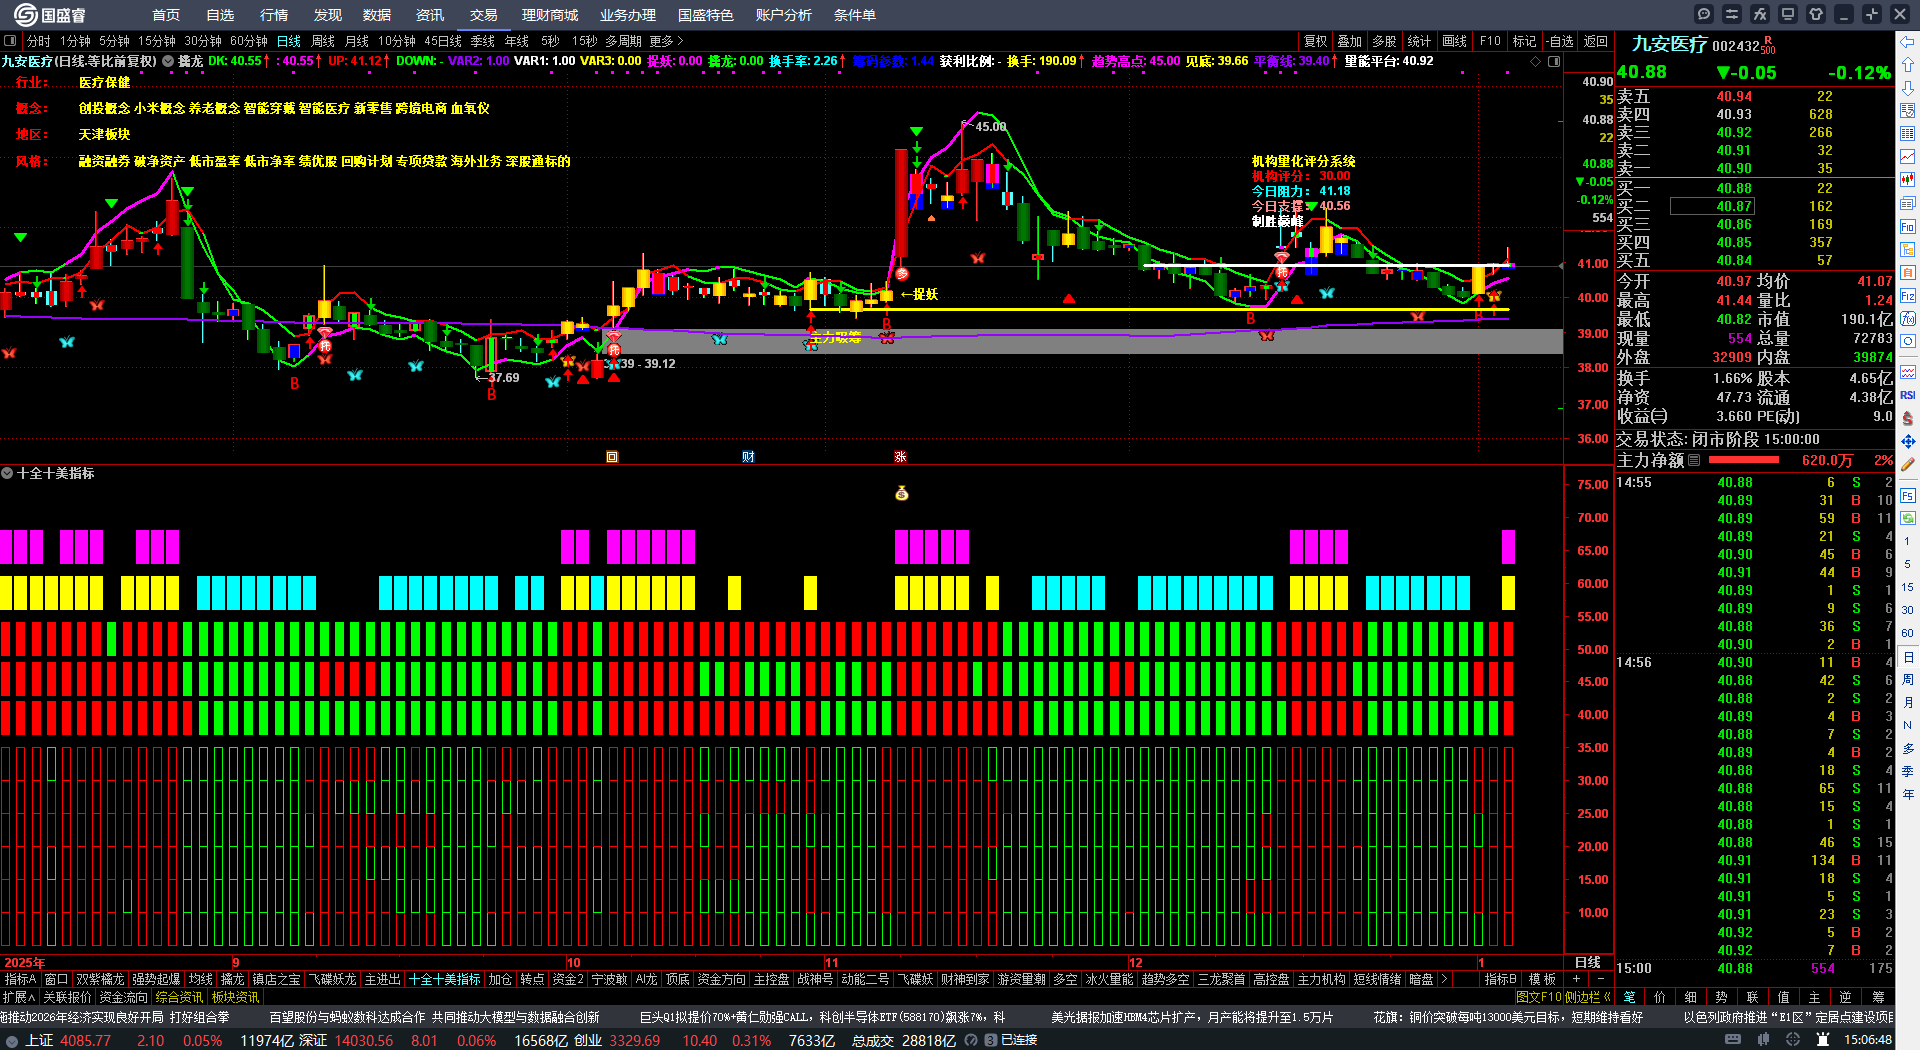Screen dimensions: 1920x1050
Task: Click the indicator tabs right scroll arrow
Action: click(x=1444, y=979)
